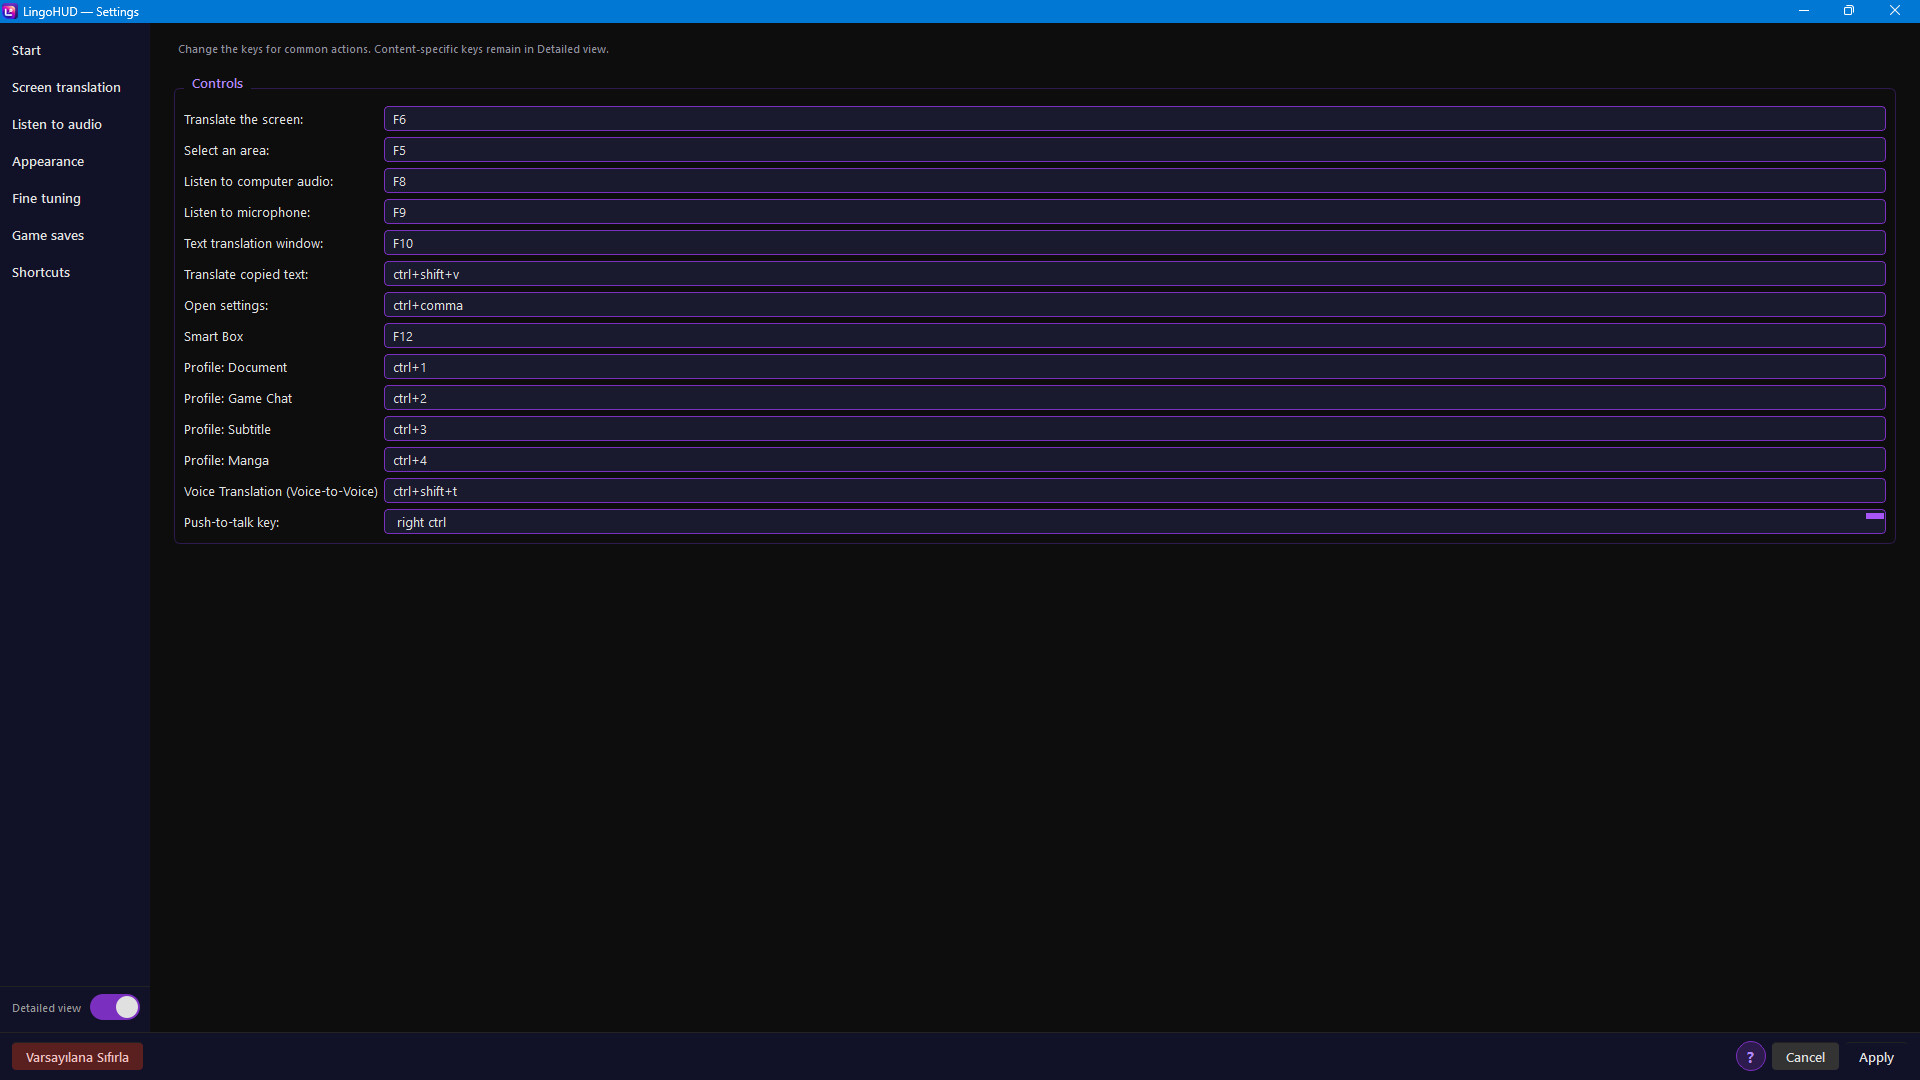Open the Start section

(26, 50)
